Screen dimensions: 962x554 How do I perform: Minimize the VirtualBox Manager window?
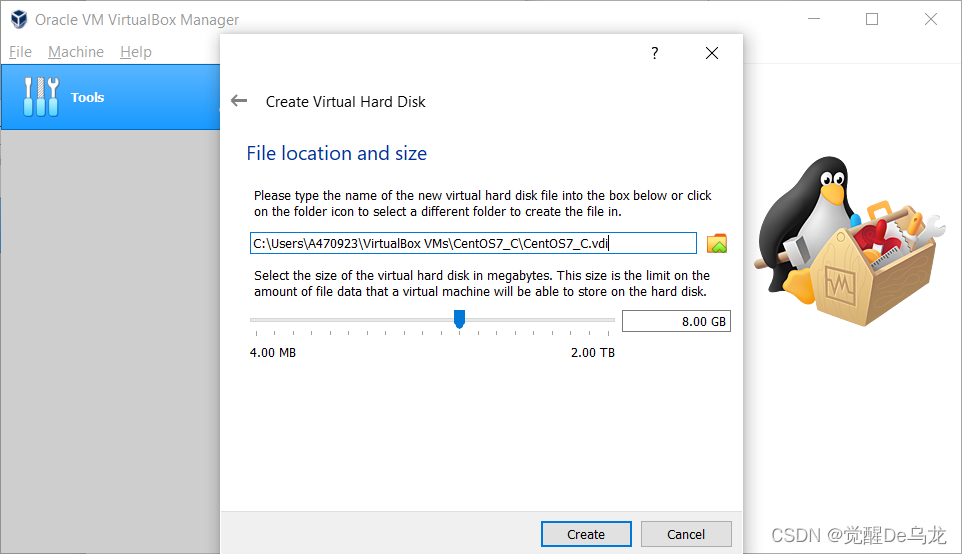(814, 20)
